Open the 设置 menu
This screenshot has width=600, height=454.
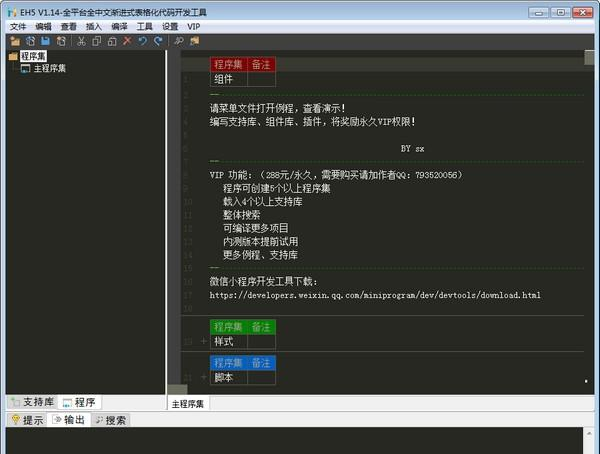click(x=170, y=26)
